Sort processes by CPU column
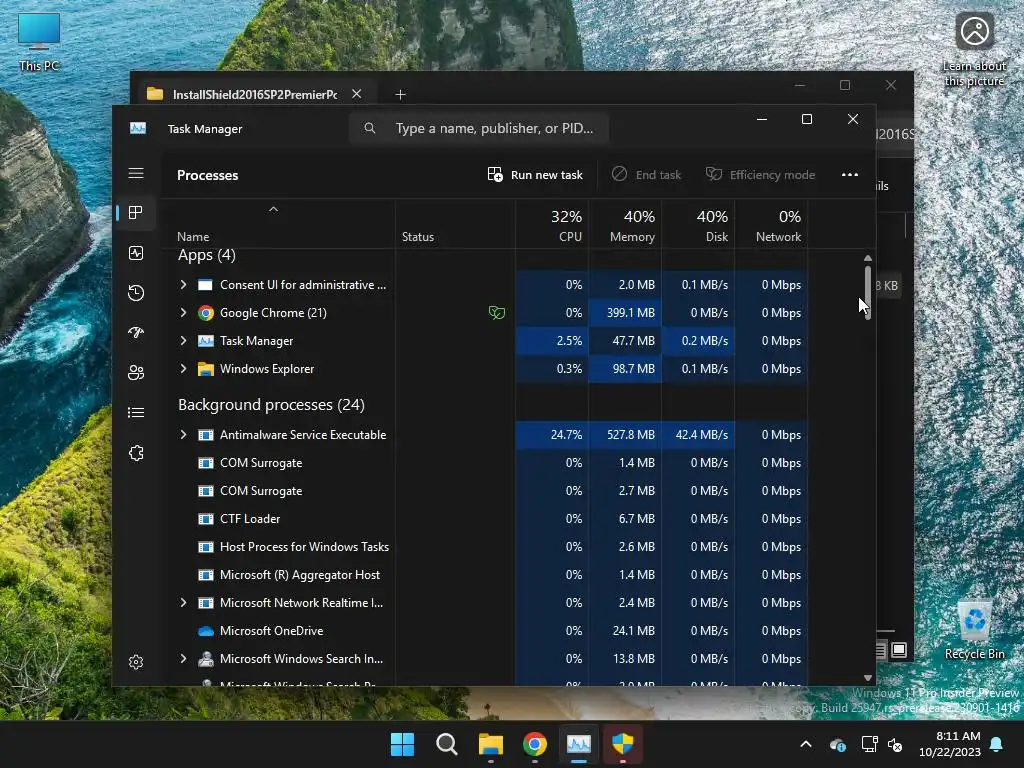The height and width of the screenshot is (768, 1024). point(552,225)
